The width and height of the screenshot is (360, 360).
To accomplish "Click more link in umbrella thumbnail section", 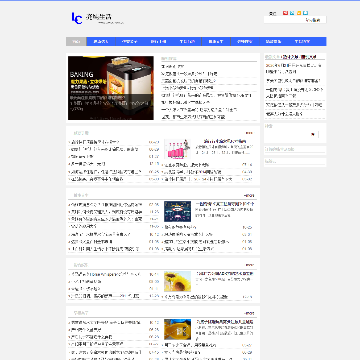I will click(x=249, y=195).
